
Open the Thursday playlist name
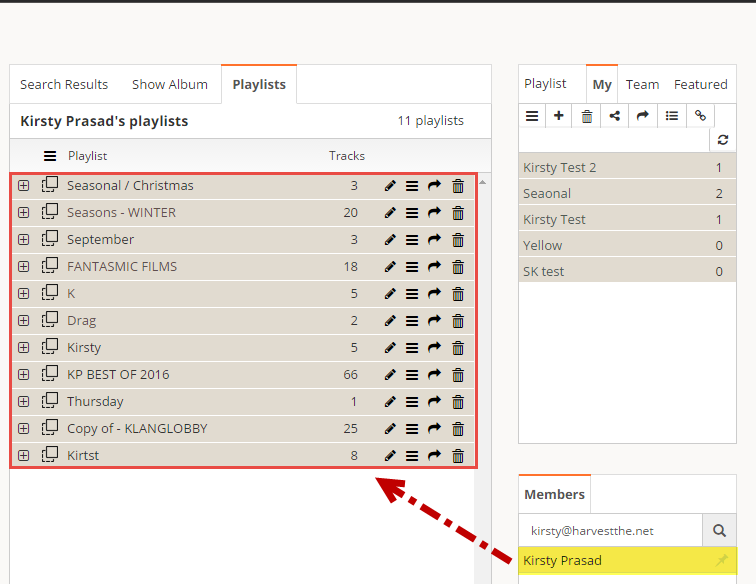95,402
